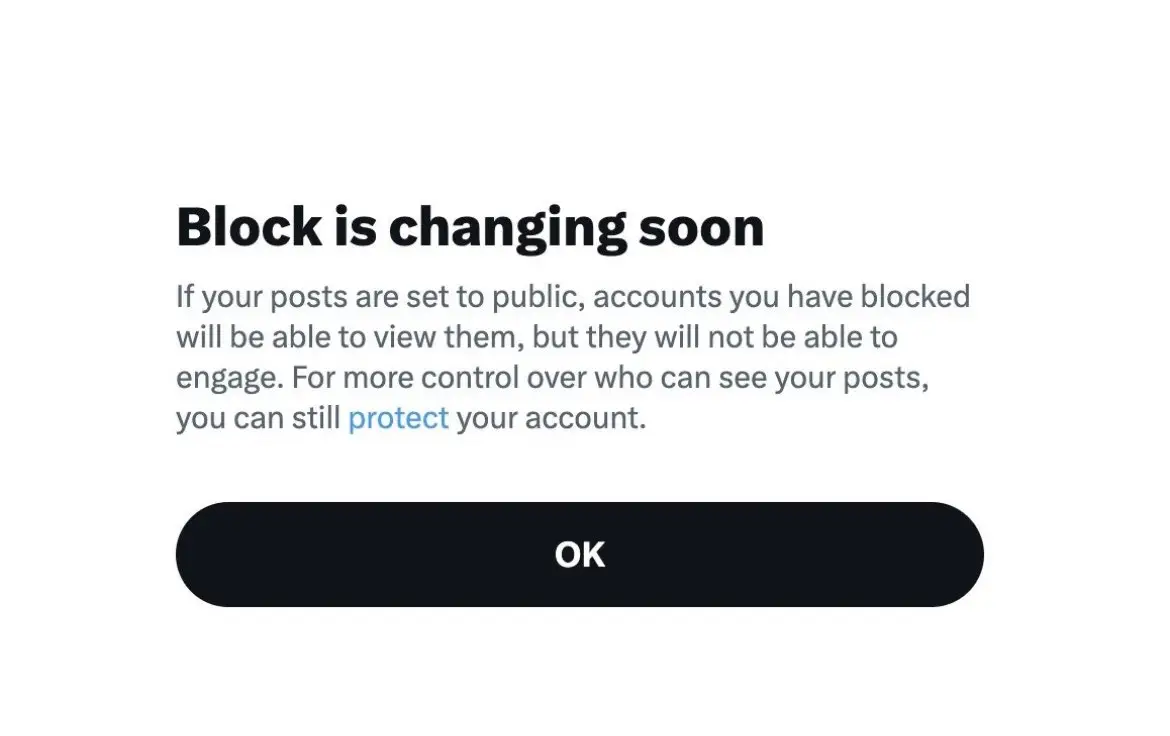This screenshot has height=736, width=1170.
Task: Select the phrase your account
Action: coord(553,417)
